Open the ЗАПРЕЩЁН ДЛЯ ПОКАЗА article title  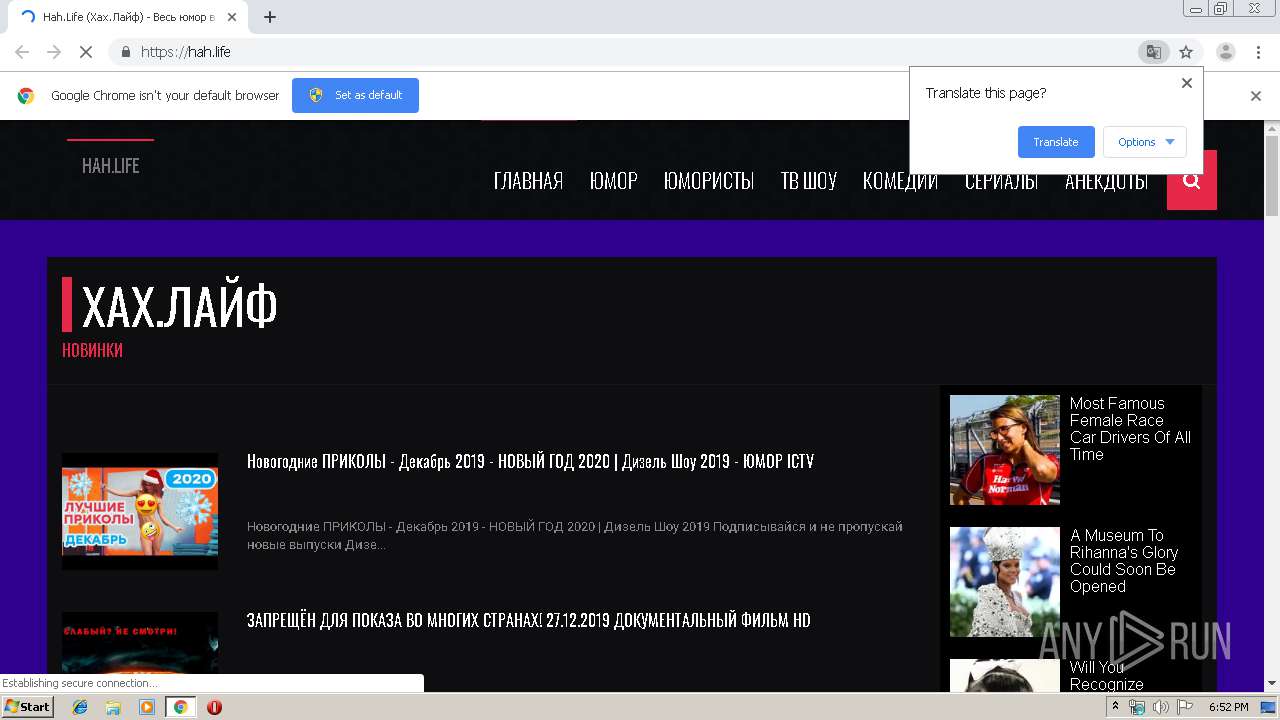[x=528, y=620]
